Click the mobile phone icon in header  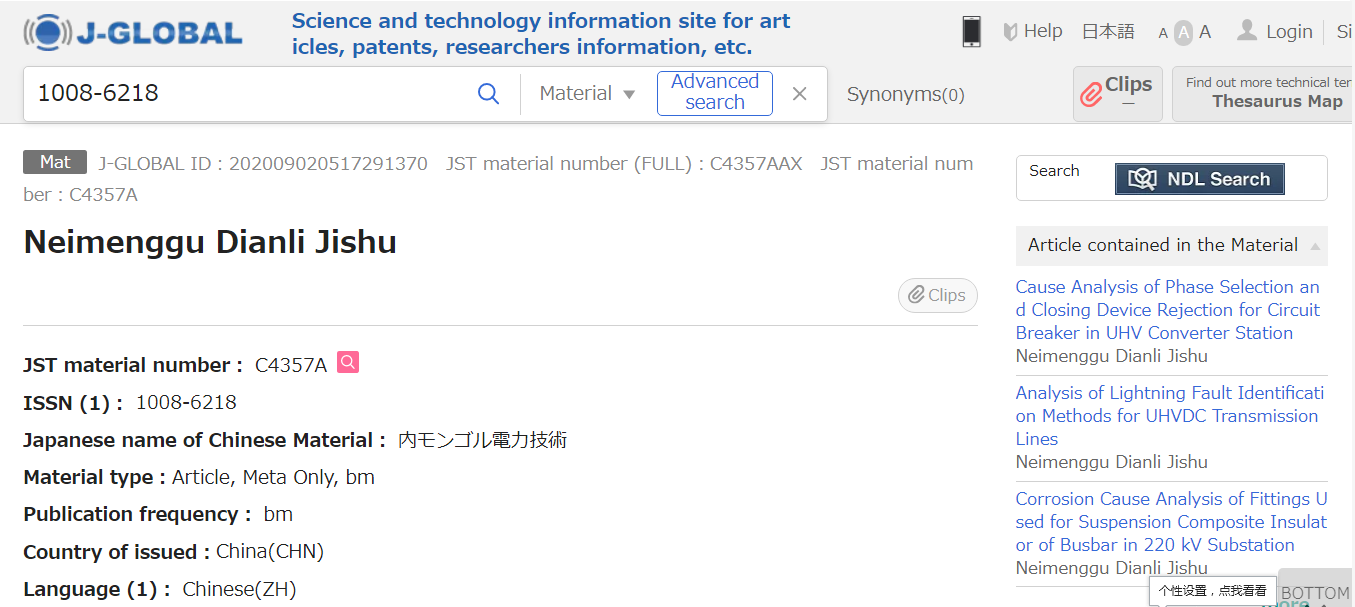coord(971,32)
